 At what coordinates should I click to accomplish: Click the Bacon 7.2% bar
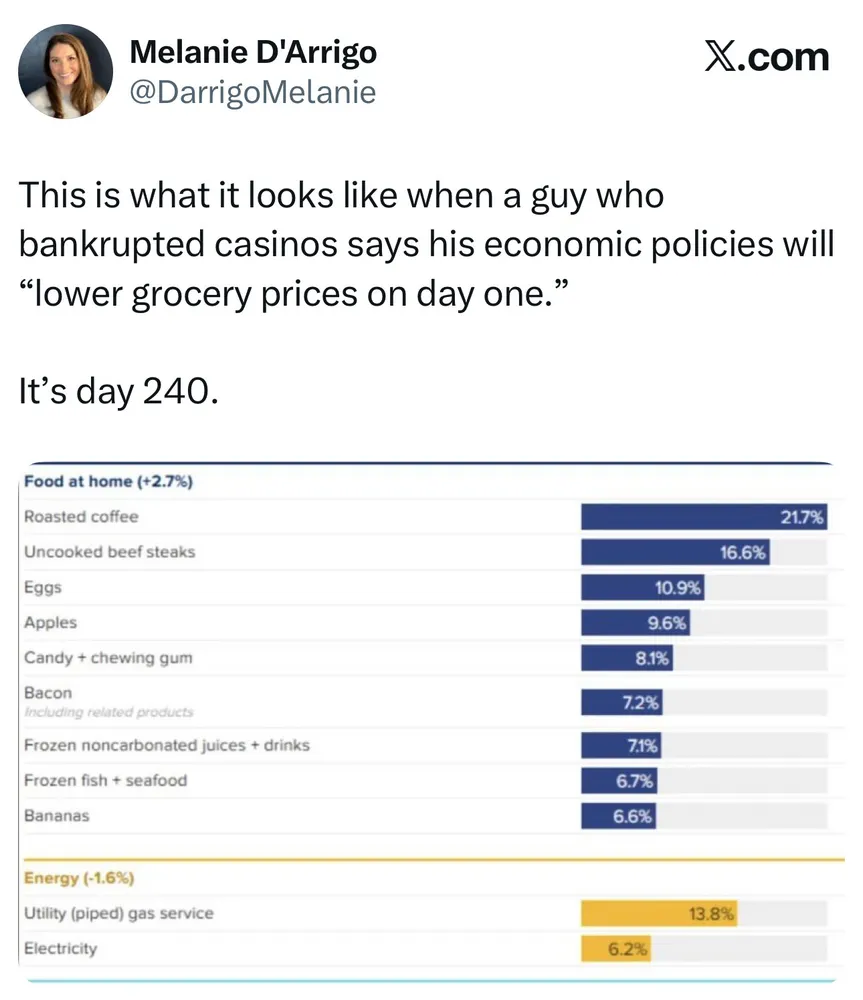[621, 702]
